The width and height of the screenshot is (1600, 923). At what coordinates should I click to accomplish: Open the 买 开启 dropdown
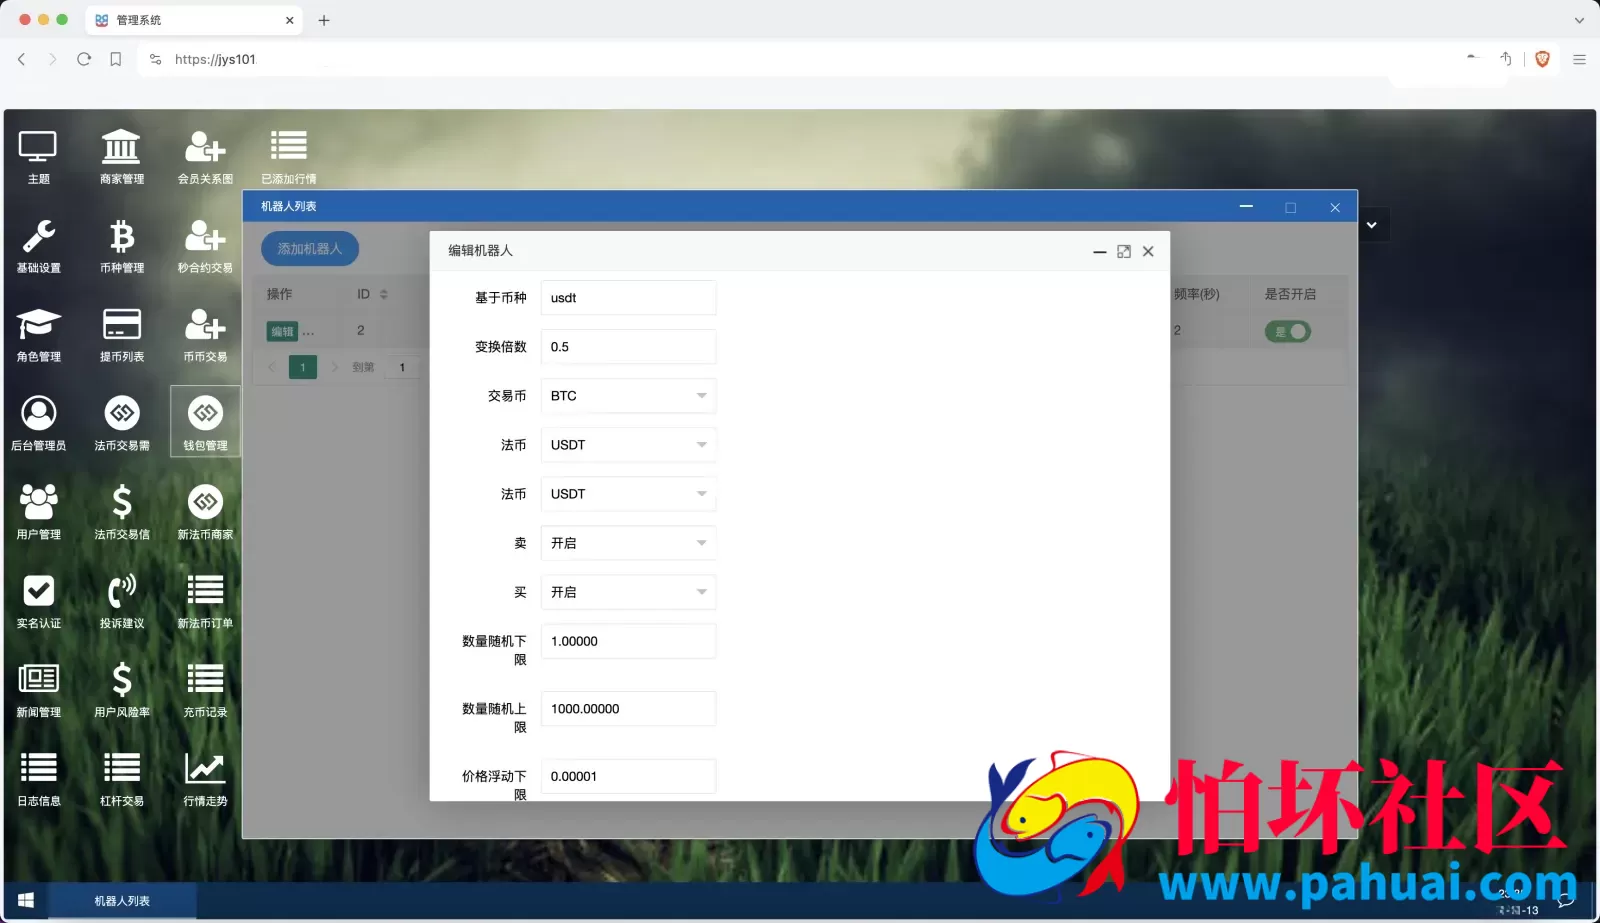click(628, 592)
